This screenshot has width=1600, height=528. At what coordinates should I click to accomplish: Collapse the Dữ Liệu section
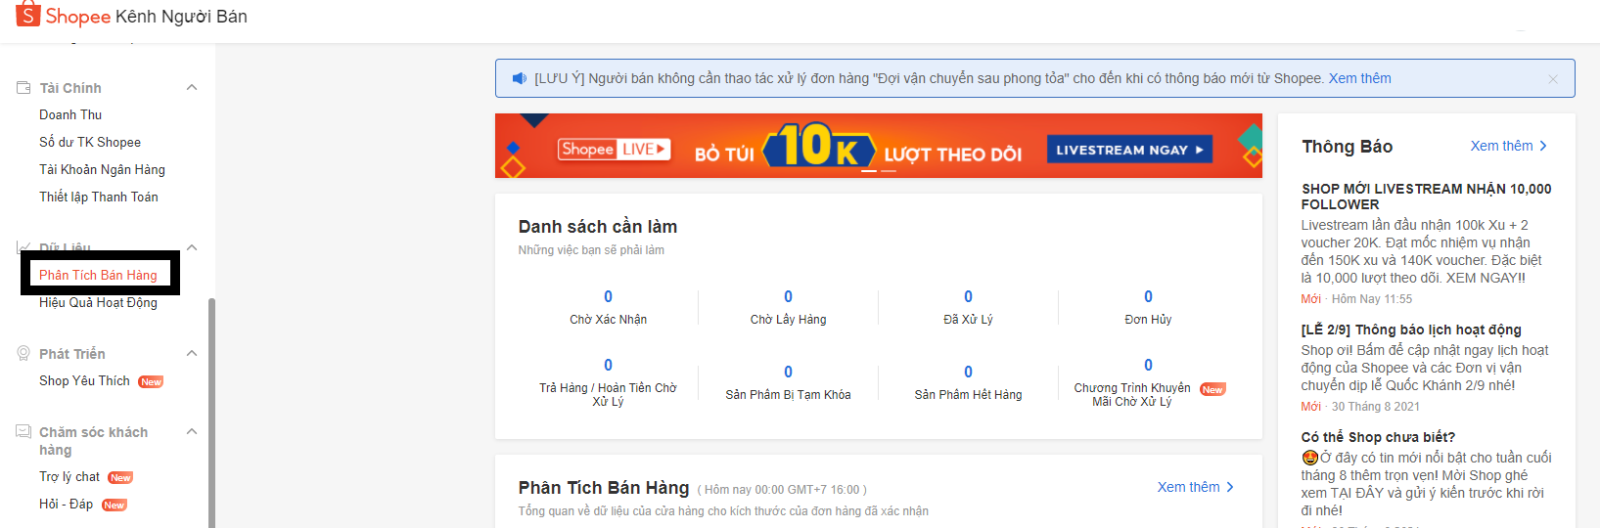tap(192, 247)
